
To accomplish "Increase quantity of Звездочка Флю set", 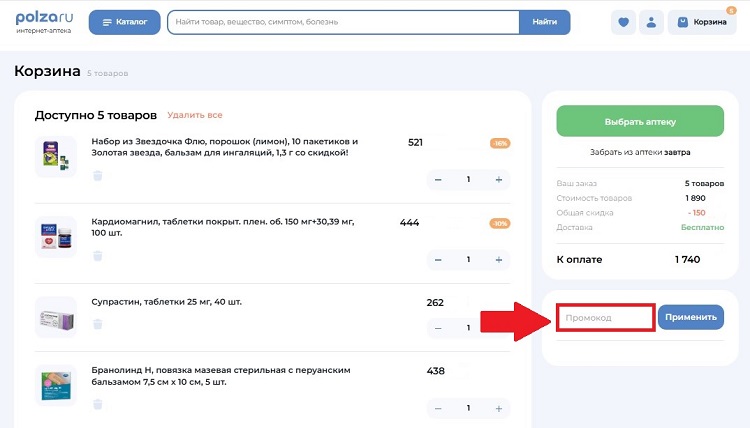I will coord(498,180).
